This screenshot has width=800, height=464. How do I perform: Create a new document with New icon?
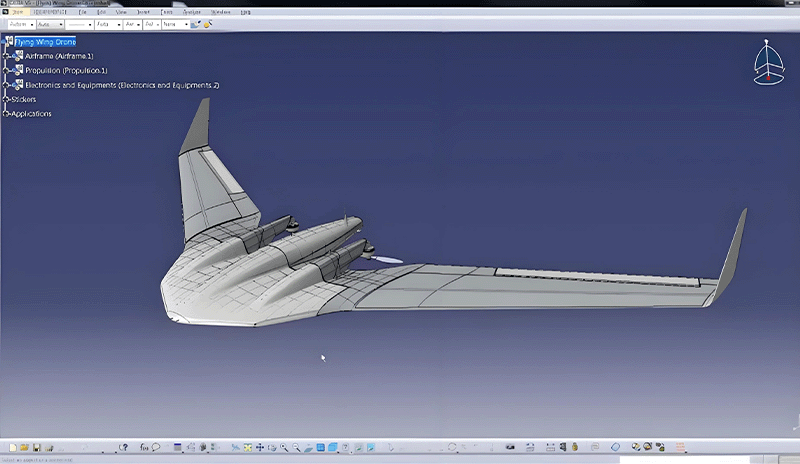click(x=13, y=448)
